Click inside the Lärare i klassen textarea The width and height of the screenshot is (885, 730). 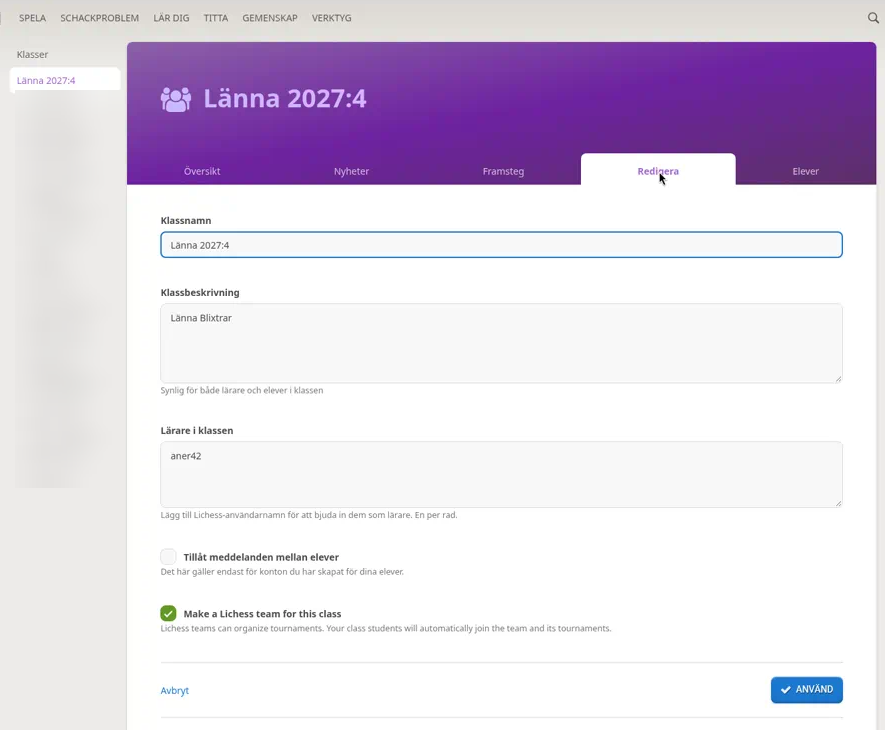coord(501,474)
